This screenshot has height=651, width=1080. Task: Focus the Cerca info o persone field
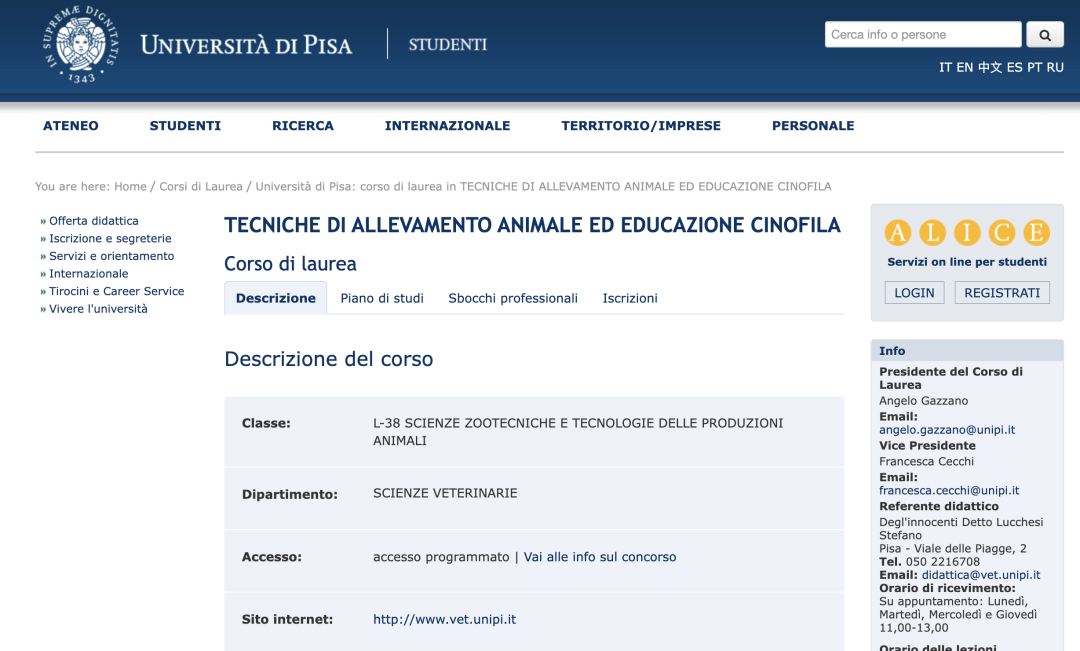923,34
